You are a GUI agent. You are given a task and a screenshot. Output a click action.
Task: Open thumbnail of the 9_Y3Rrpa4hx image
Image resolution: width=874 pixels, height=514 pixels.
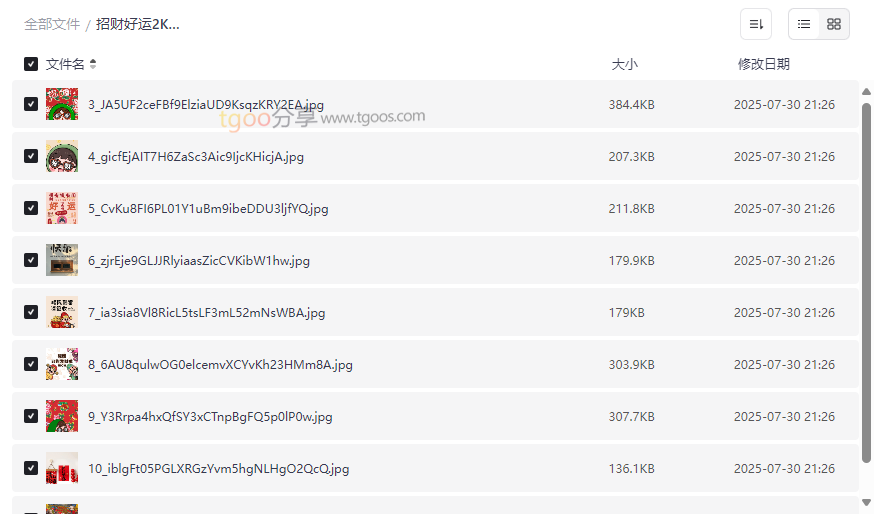click(x=62, y=416)
